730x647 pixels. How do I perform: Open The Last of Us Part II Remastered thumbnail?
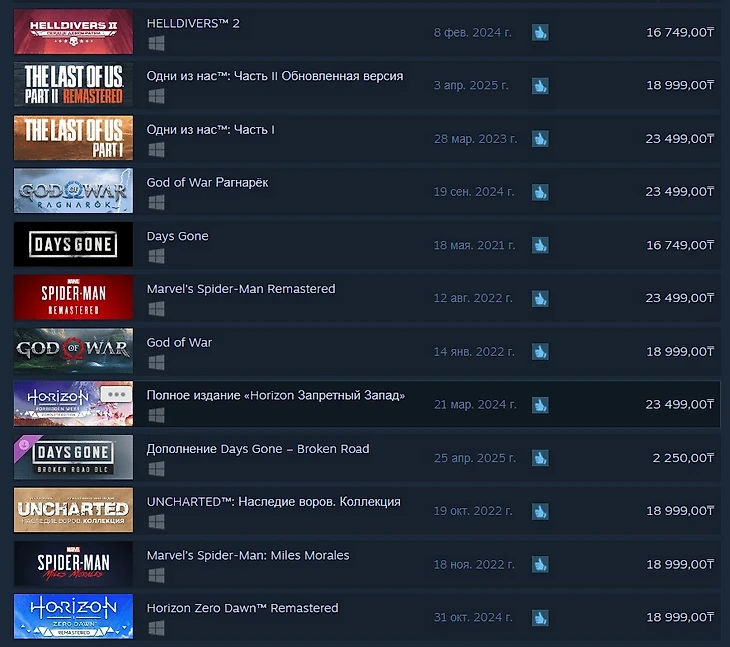pos(73,84)
